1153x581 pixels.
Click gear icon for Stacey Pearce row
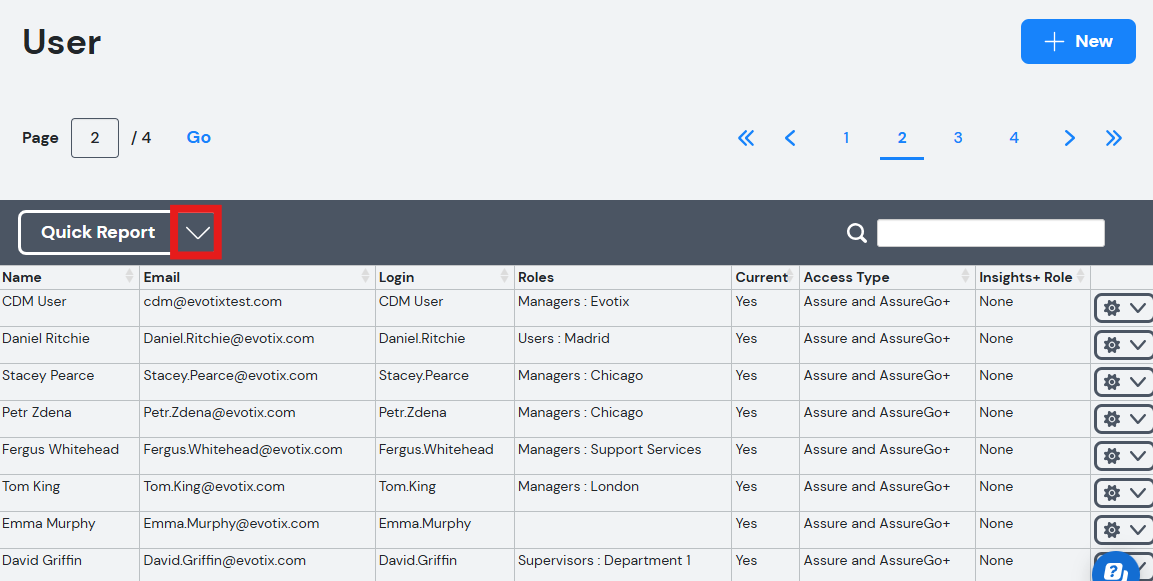click(x=1112, y=382)
